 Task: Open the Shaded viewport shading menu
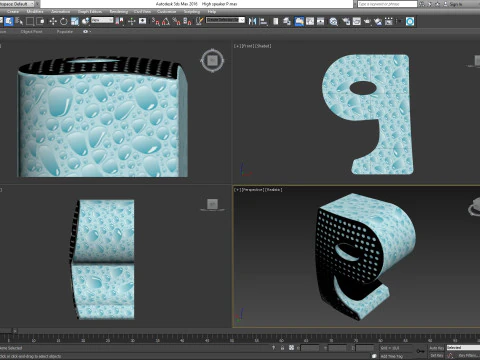(263, 46)
